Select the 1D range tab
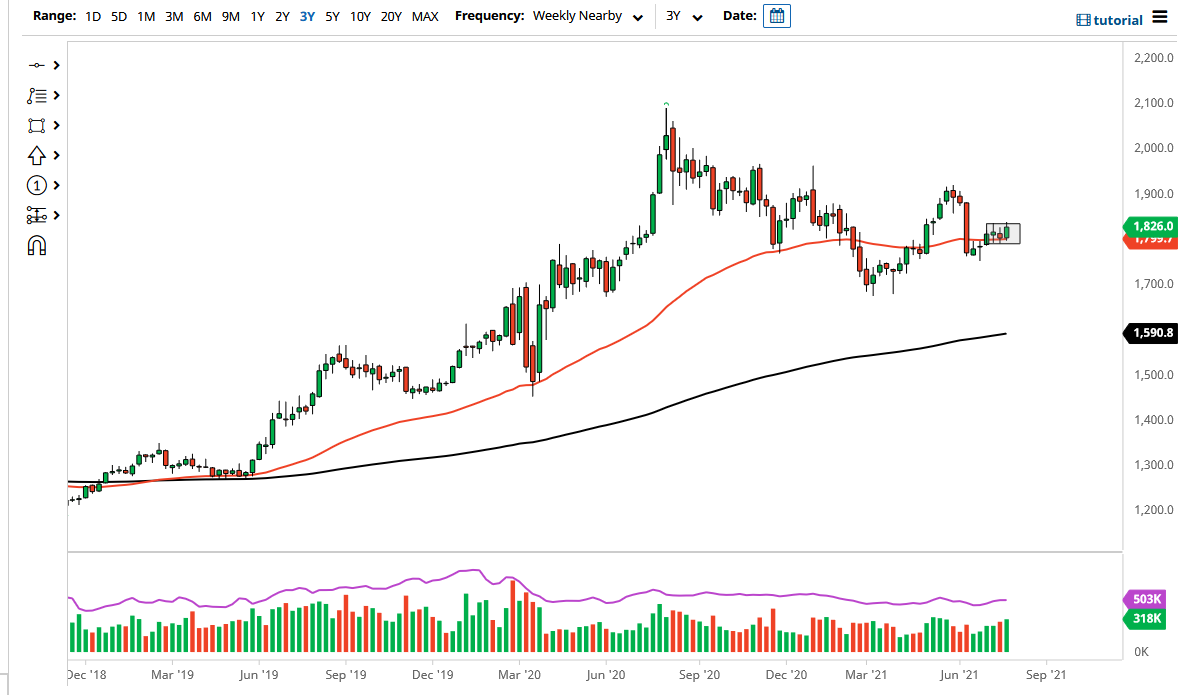Screen dimensions: 1184x695 click(93, 17)
